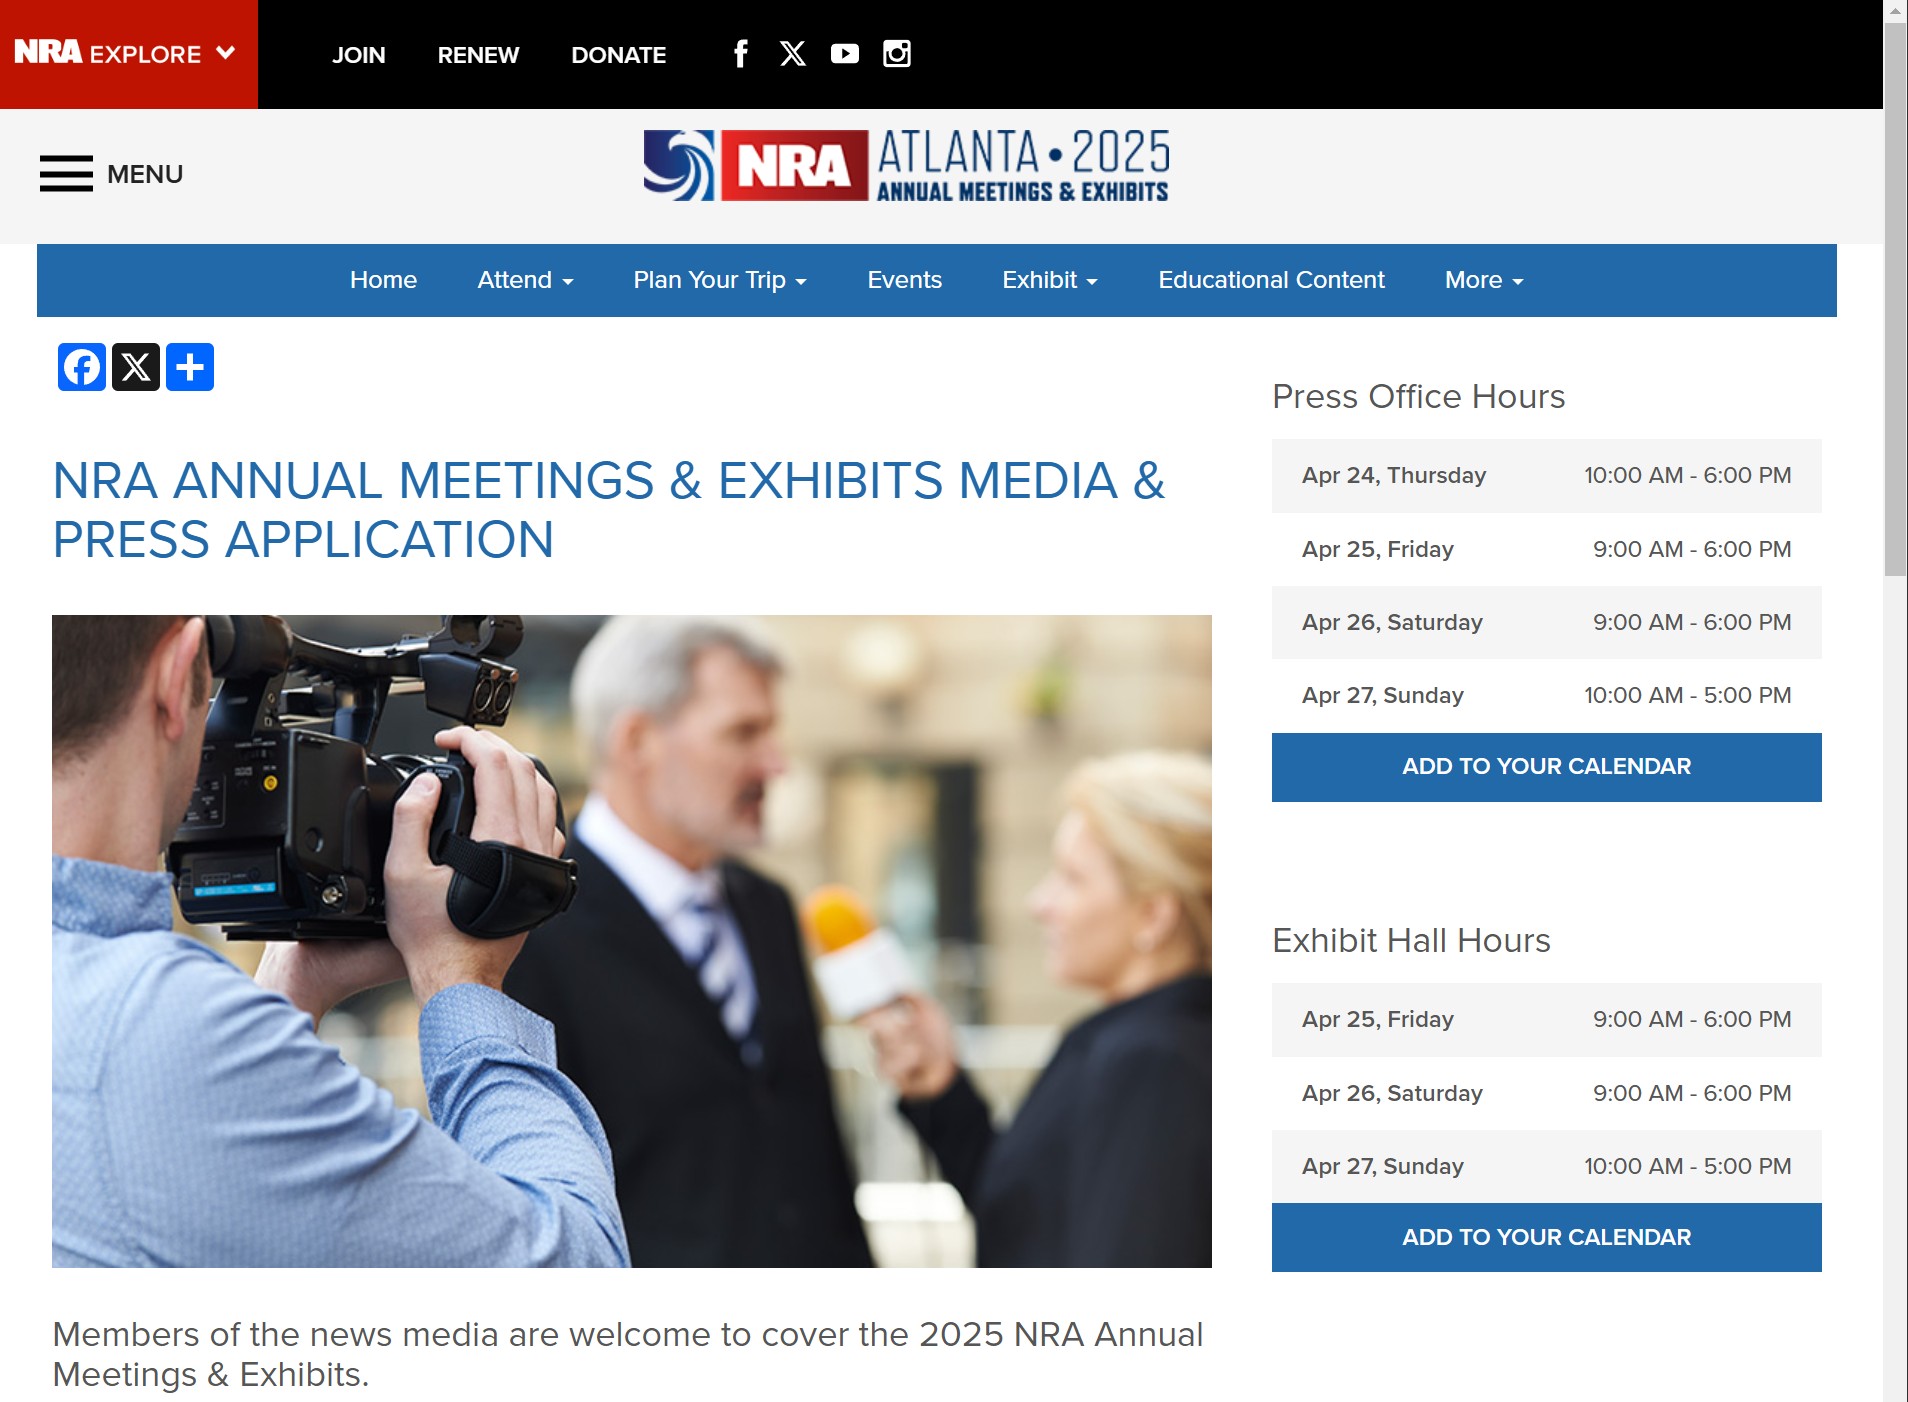Expand the Exhibit dropdown menu

click(x=1049, y=280)
